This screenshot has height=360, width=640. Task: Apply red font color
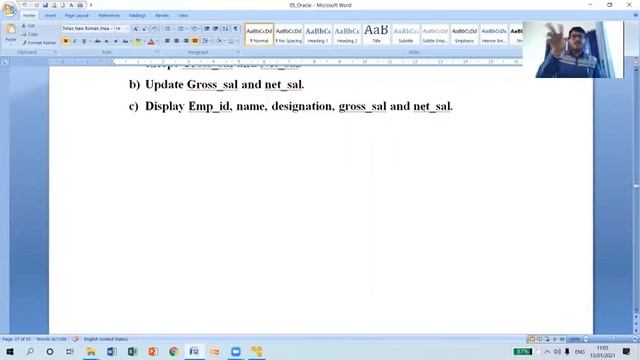click(151, 41)
